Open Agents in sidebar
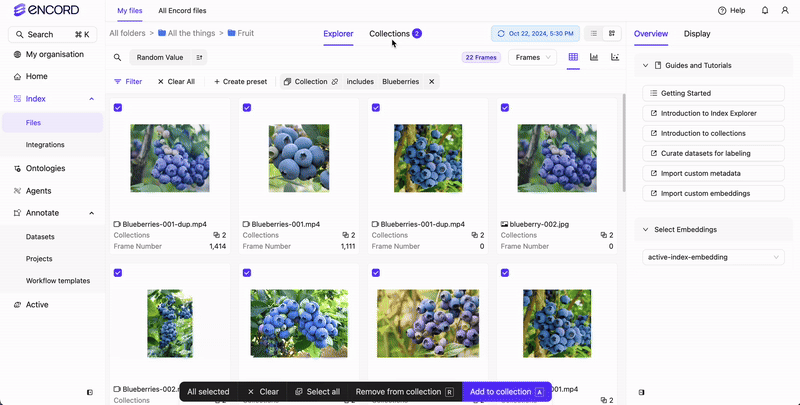Image resolution: width=800 pixels, height=405 pixels. [32, 191]
